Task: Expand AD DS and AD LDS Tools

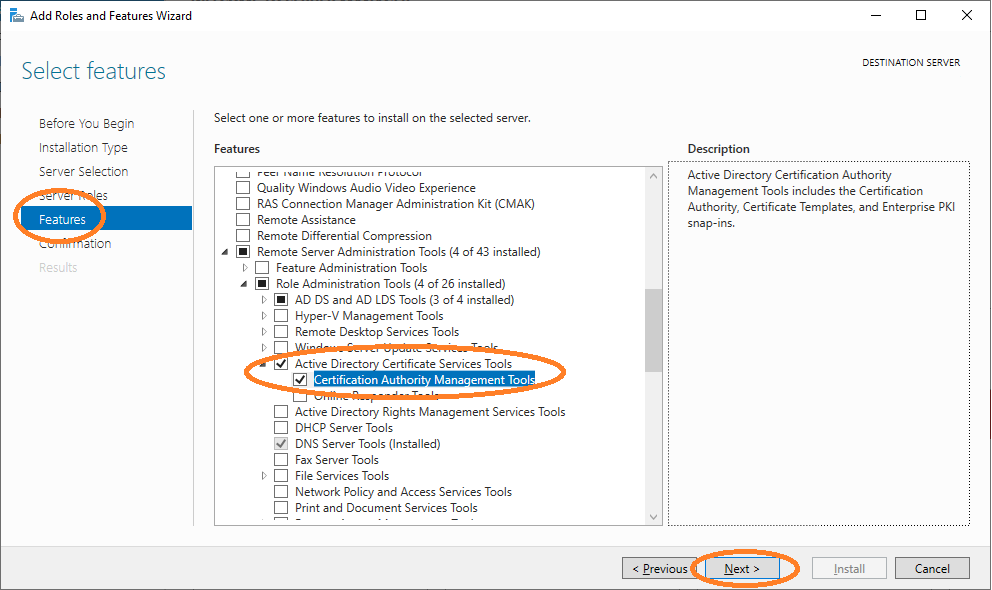Action: click(265, 300)
